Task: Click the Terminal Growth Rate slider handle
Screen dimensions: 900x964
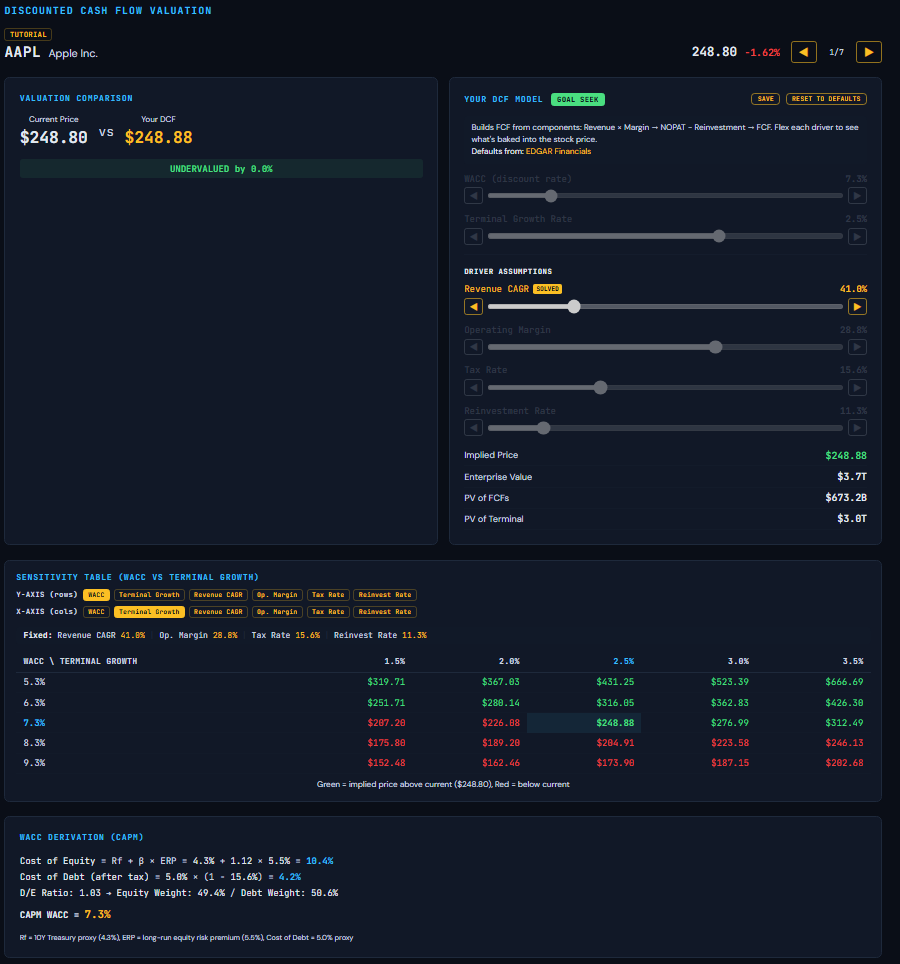Action: click(719, 236)
